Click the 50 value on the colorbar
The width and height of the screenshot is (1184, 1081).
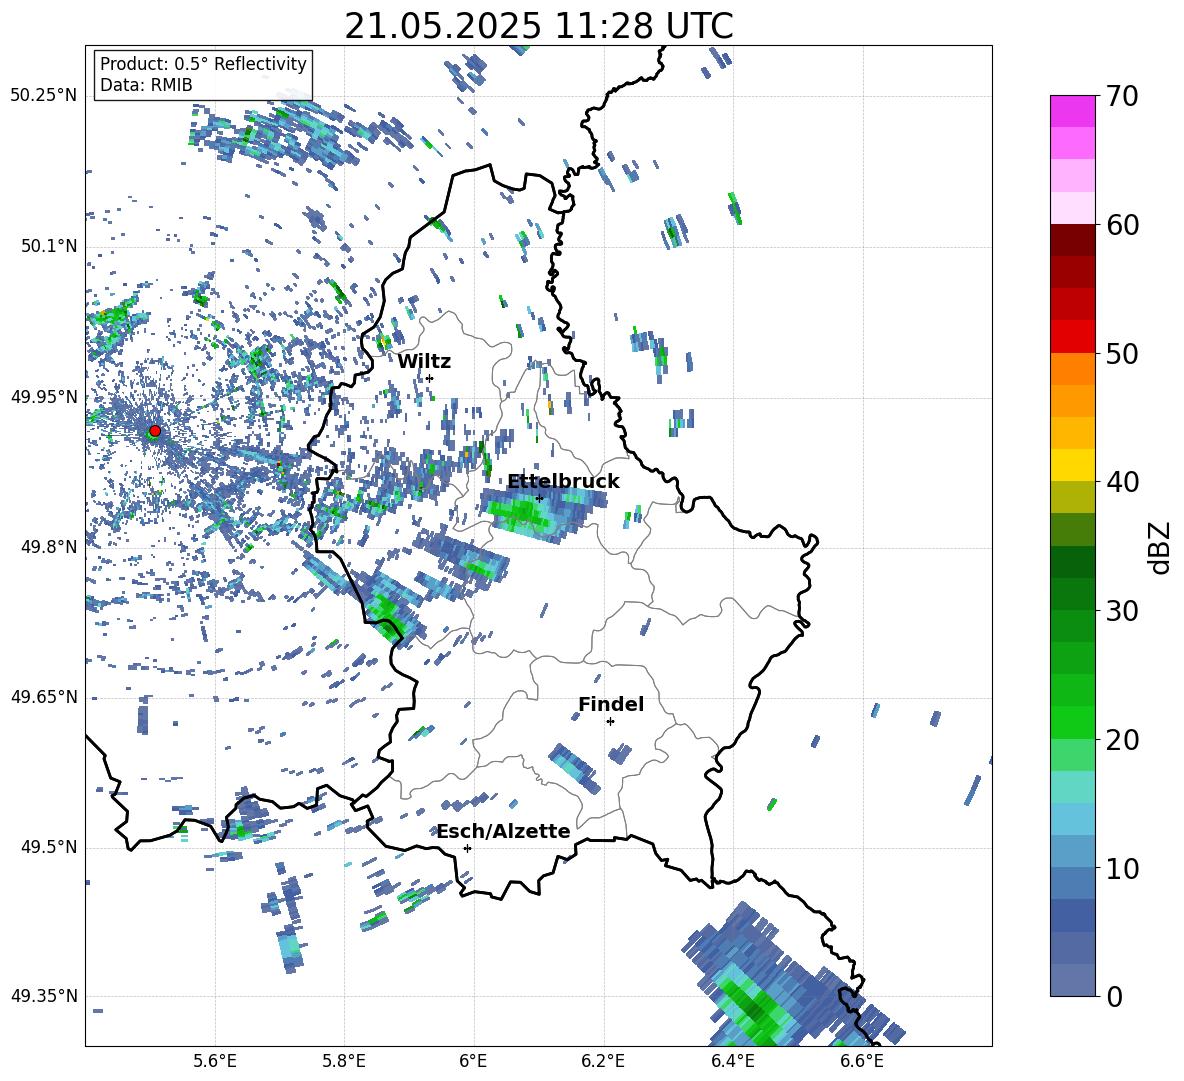point(1121,353)
